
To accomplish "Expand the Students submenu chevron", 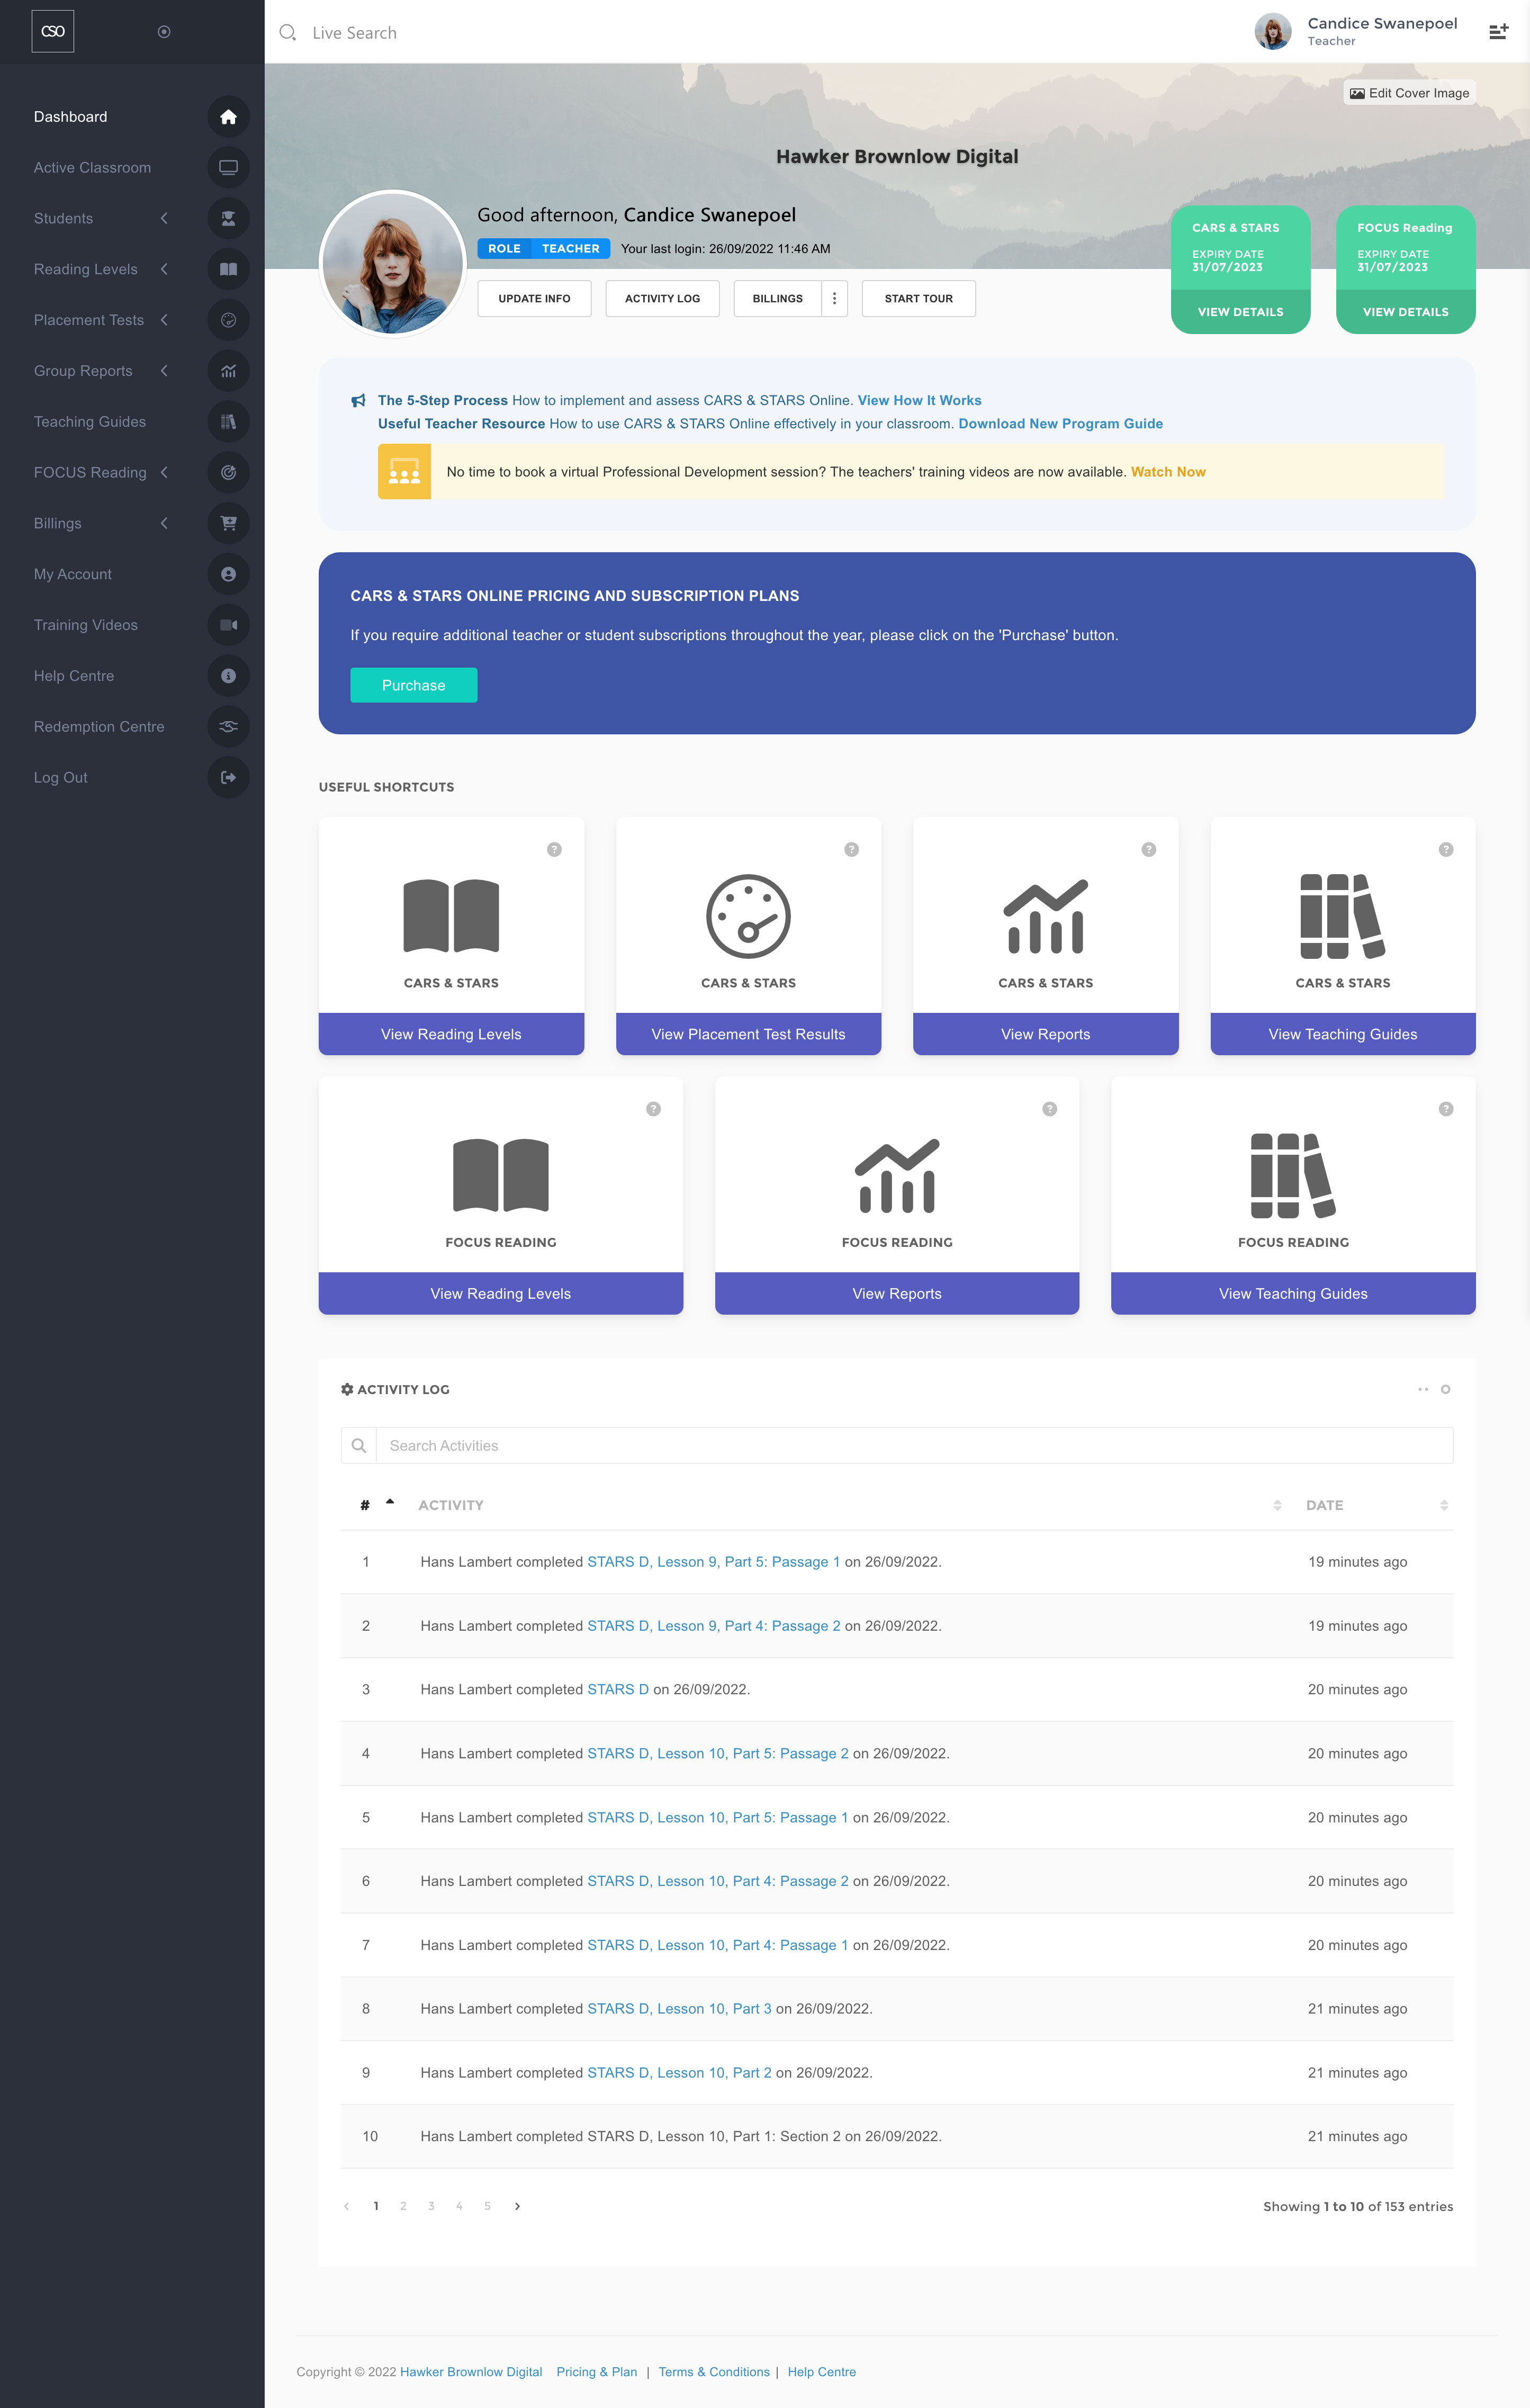I will click(164, 218).
